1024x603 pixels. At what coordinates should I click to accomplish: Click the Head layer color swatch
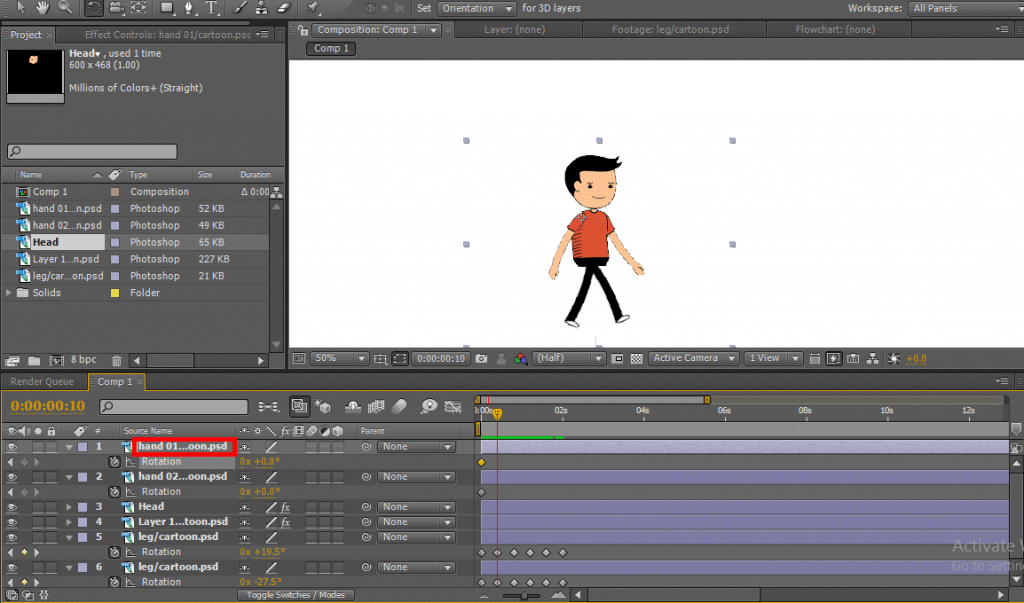point(81,507)
